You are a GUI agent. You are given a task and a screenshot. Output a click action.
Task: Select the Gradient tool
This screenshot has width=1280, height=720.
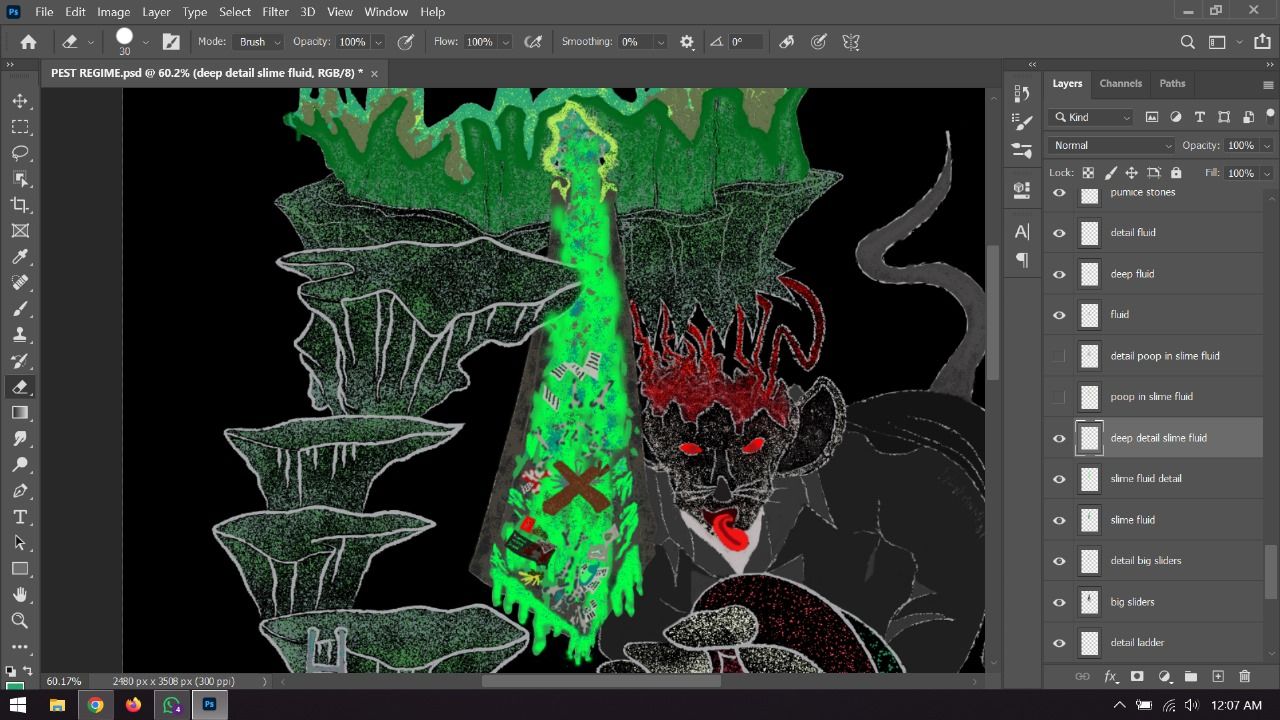pos(19,413)
